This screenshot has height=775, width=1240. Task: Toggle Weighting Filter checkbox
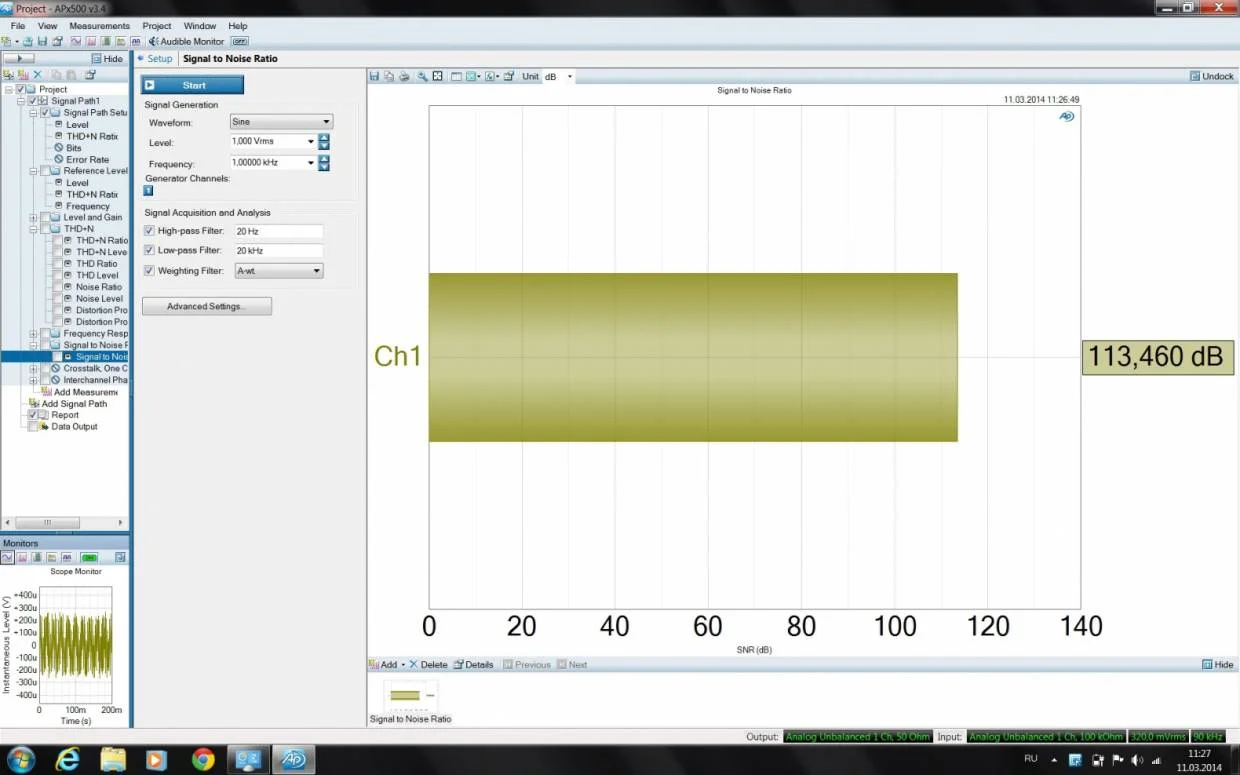tap(150, 271)
